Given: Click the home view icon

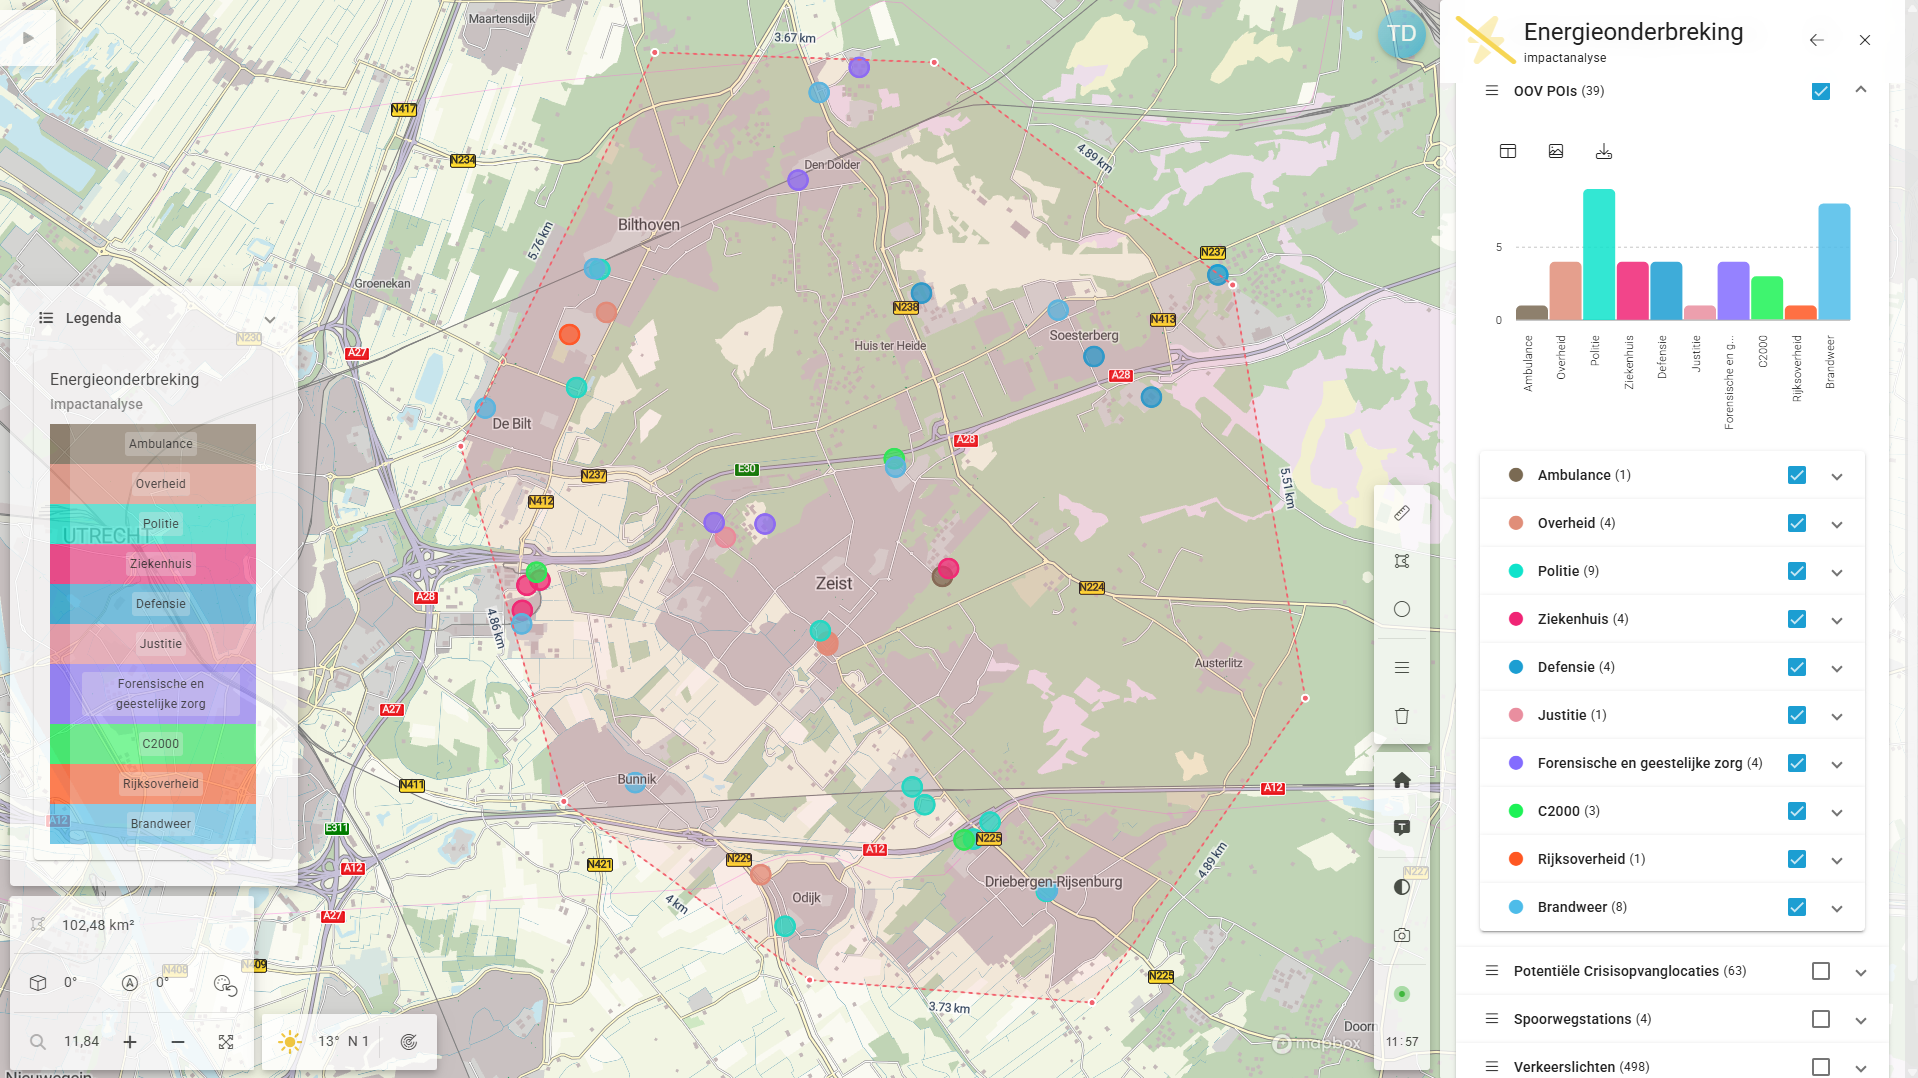Looking at the screenshot, I should [x=1401, y=780].
